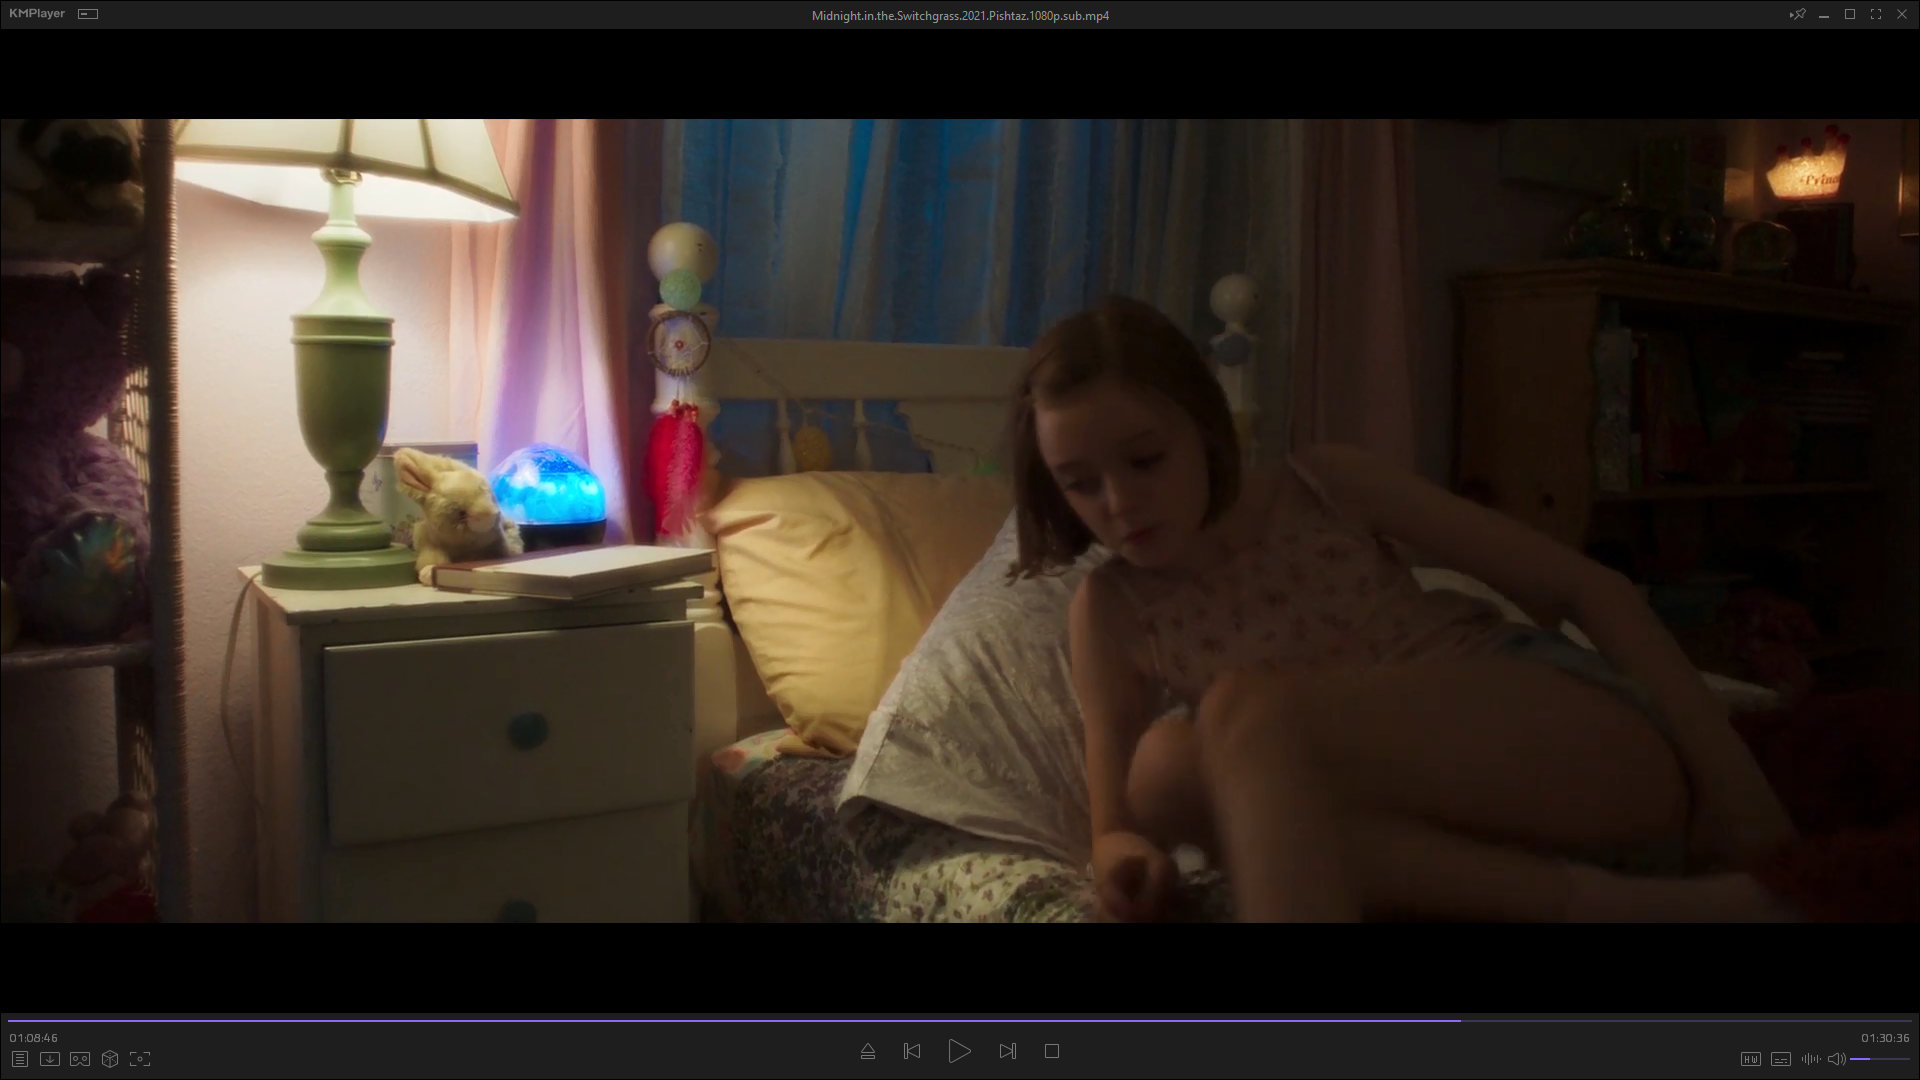Enter fullscreen from the title bar
This screenshot has height=1080, width=1920.
point(1875,14)
